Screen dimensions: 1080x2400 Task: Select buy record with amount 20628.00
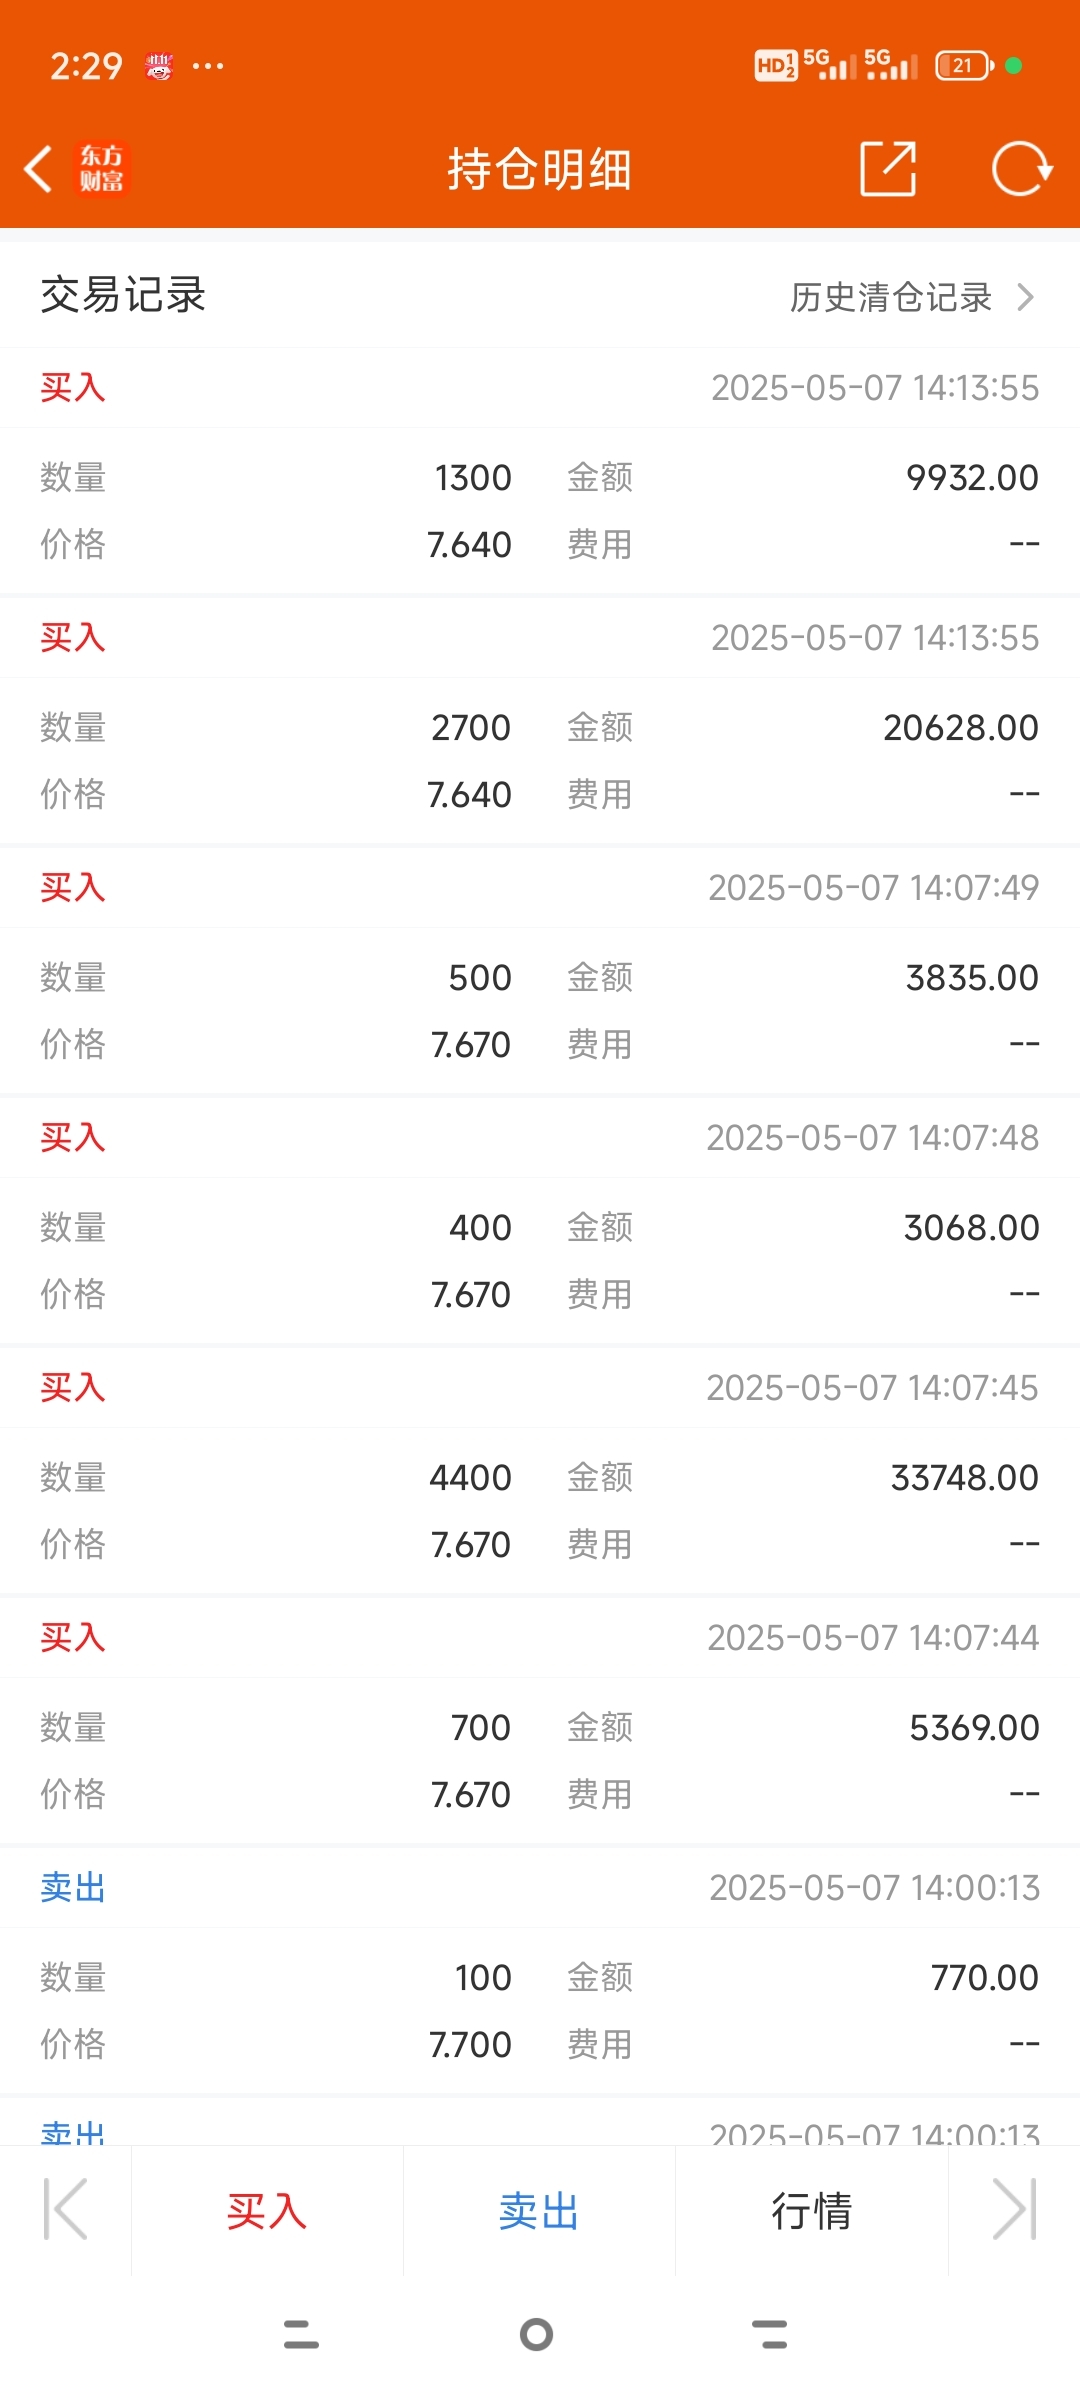click(x=540, y=720)
